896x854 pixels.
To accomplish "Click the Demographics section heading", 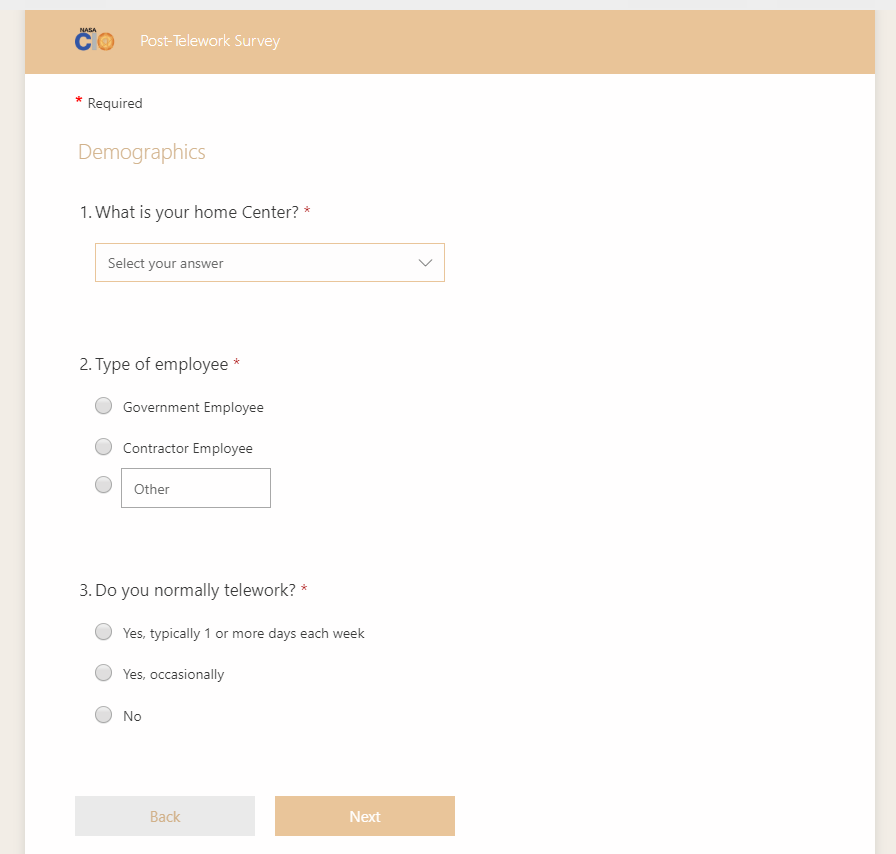I will pyautogui.click(x=142, y=152).
